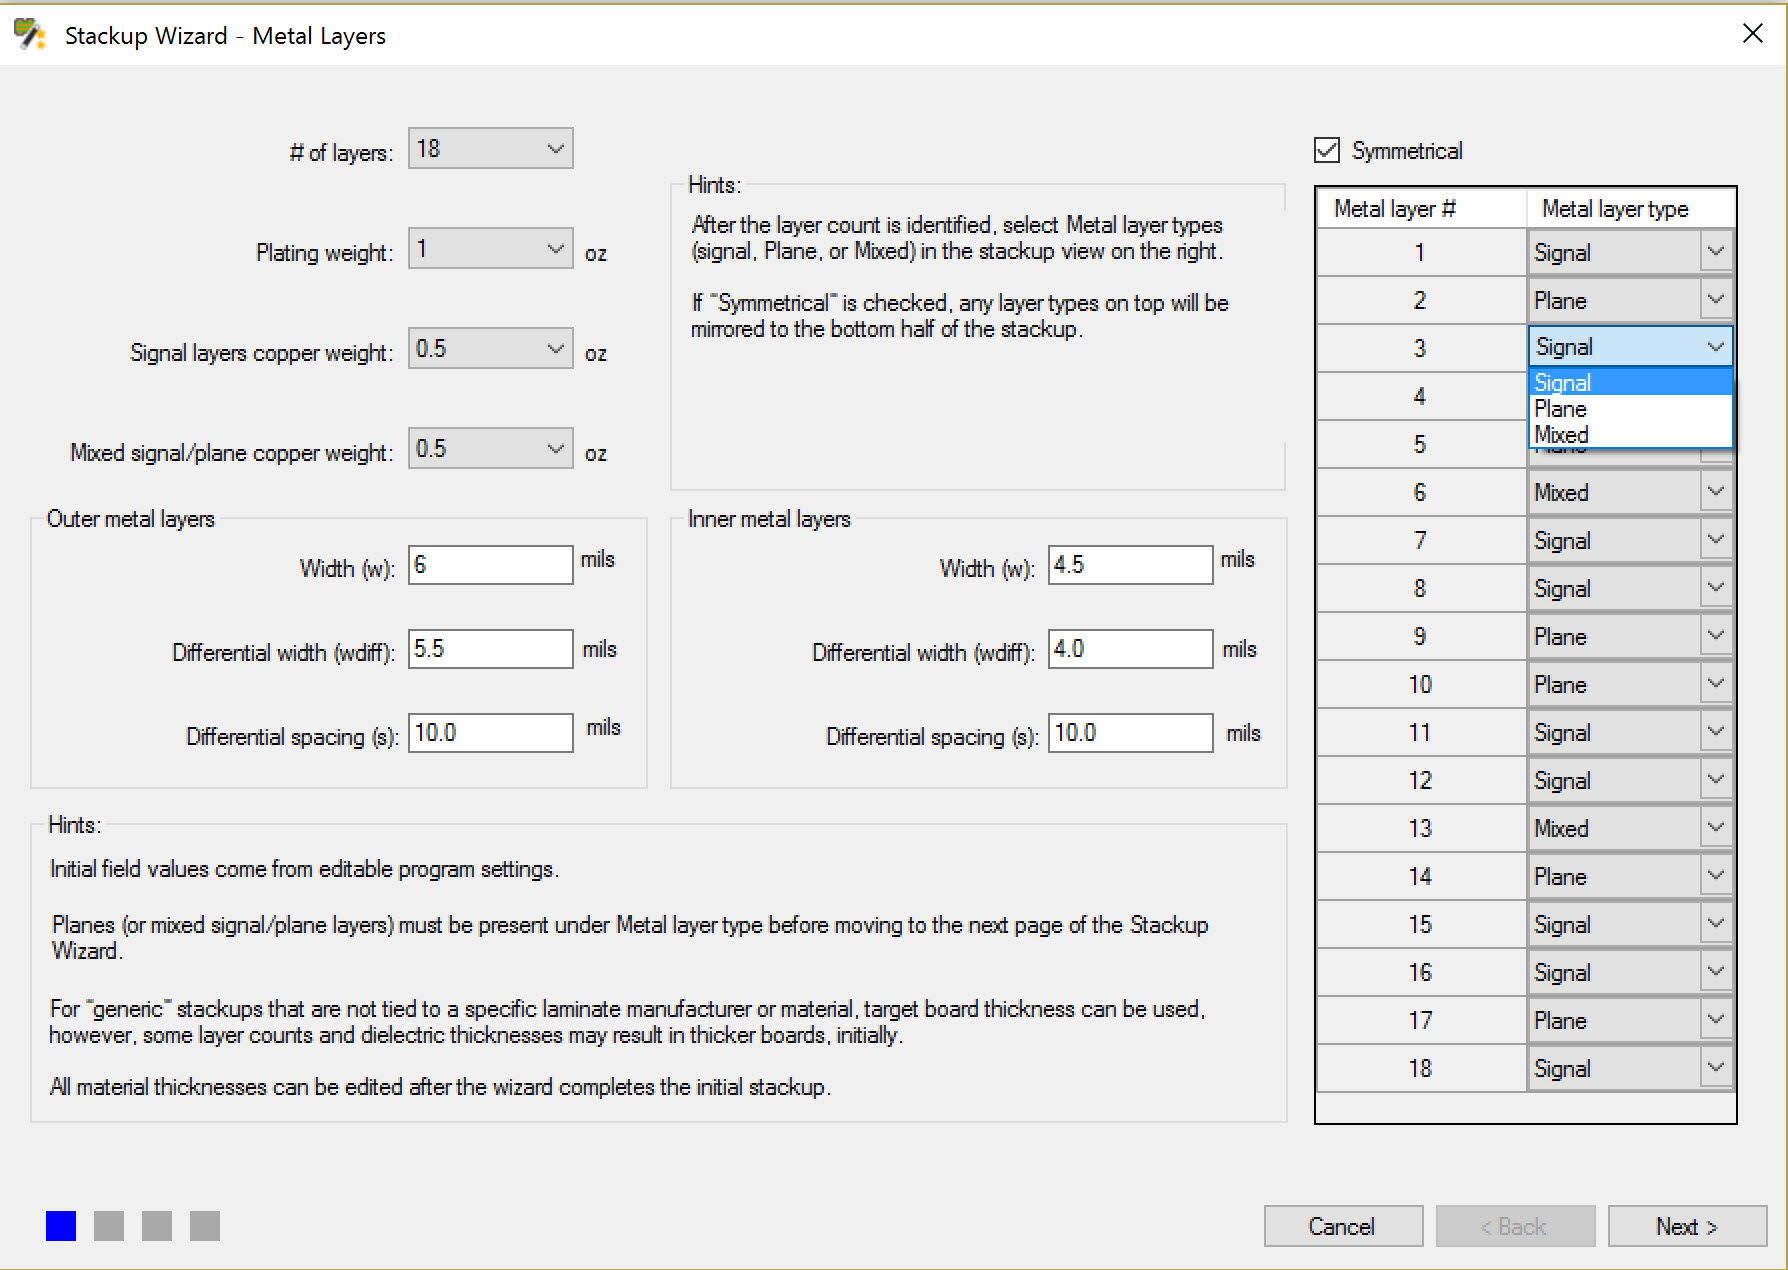Open layer type dropdown for metal layer 7
Viewport: 1788px width, 1270px height.
pos(1715,539)
